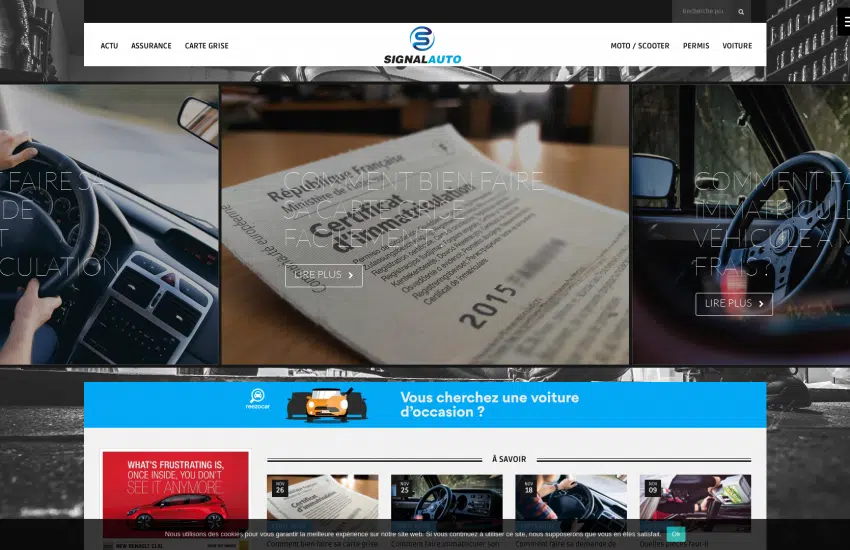Click the Signal Auto logo
Image resolution: width=850 pixels, height=550 pixels.
click(x=422, y=45)
